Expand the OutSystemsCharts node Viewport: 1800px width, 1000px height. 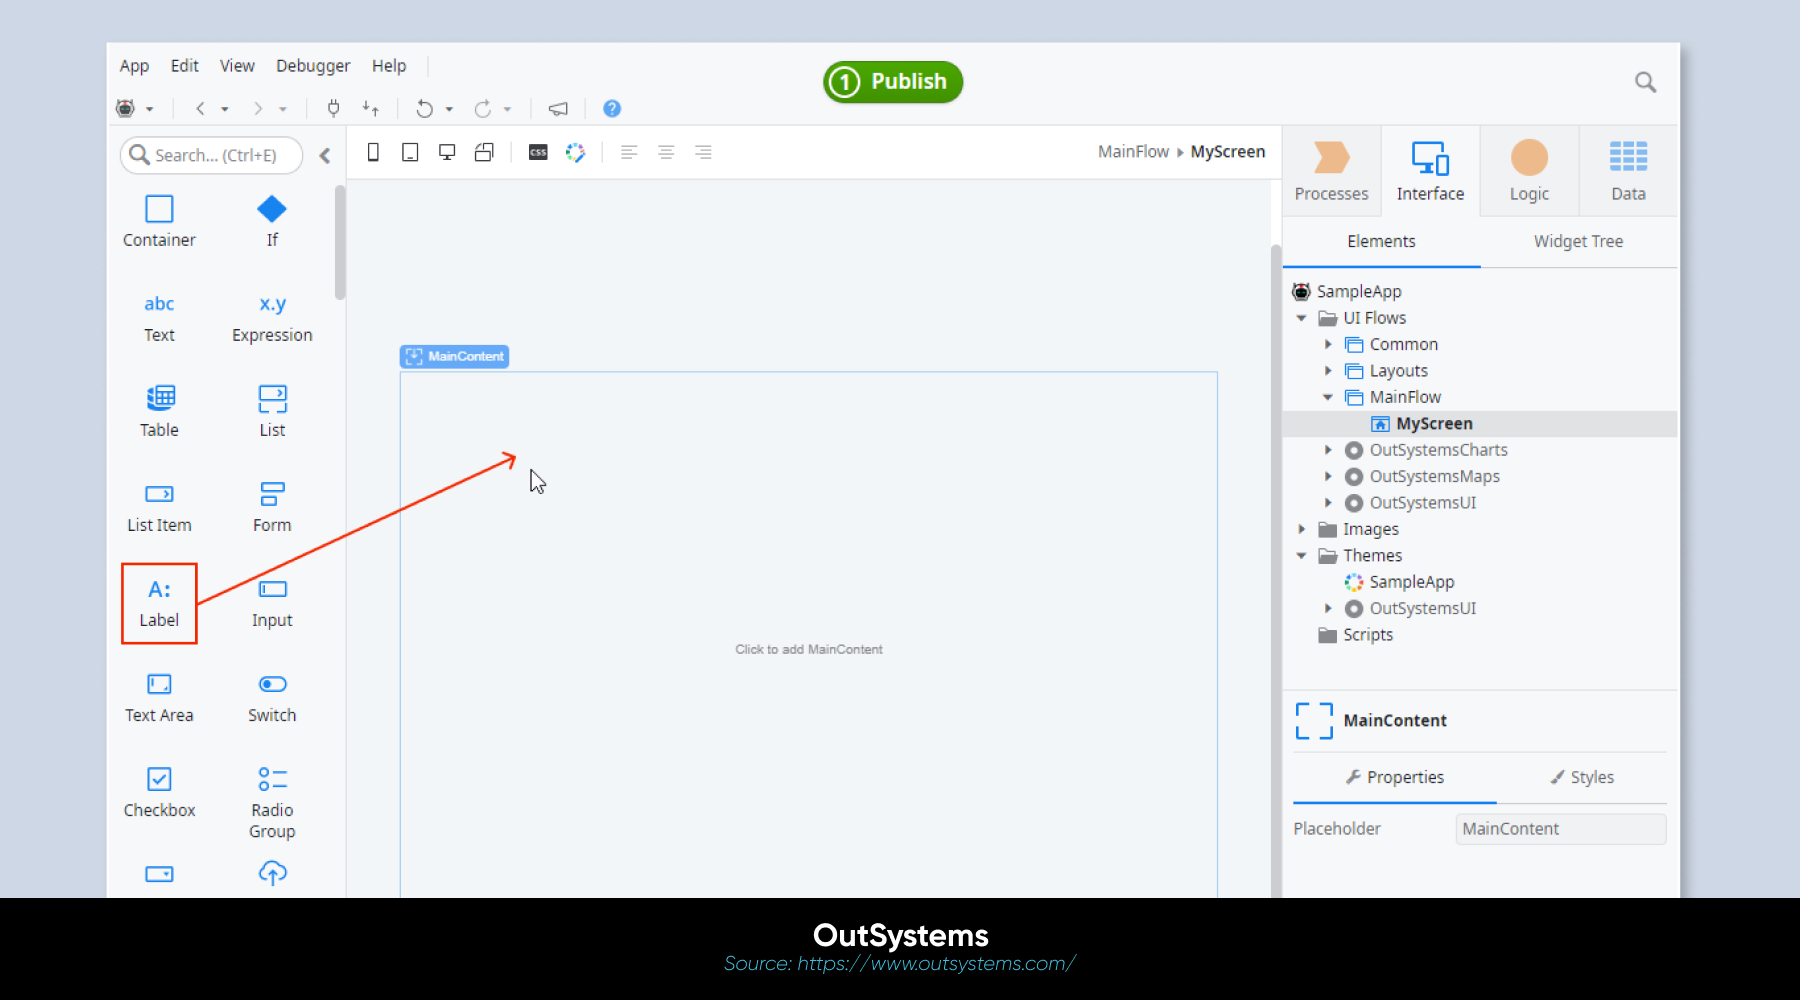pyautogui.click(x=1328, y=451)
